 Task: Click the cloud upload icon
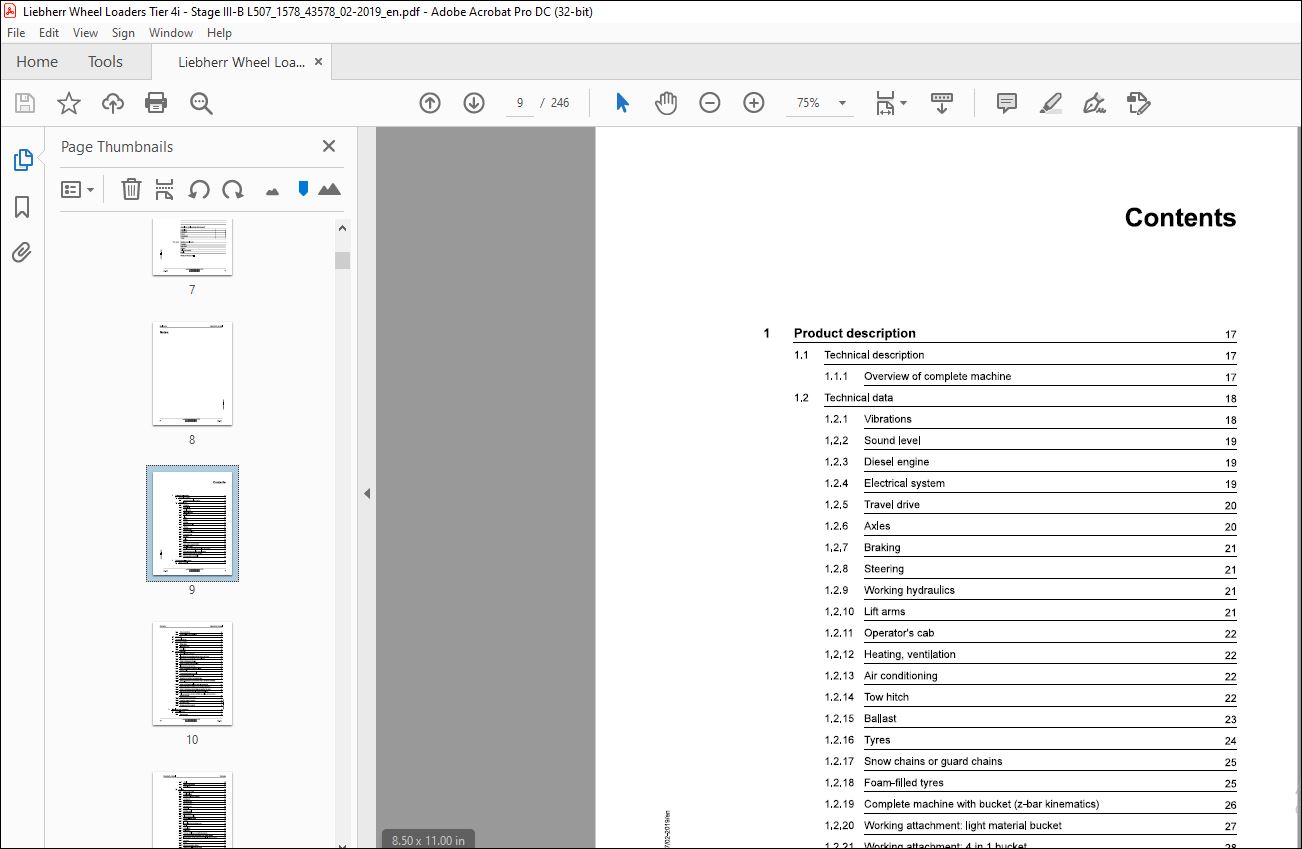(113, 103)
